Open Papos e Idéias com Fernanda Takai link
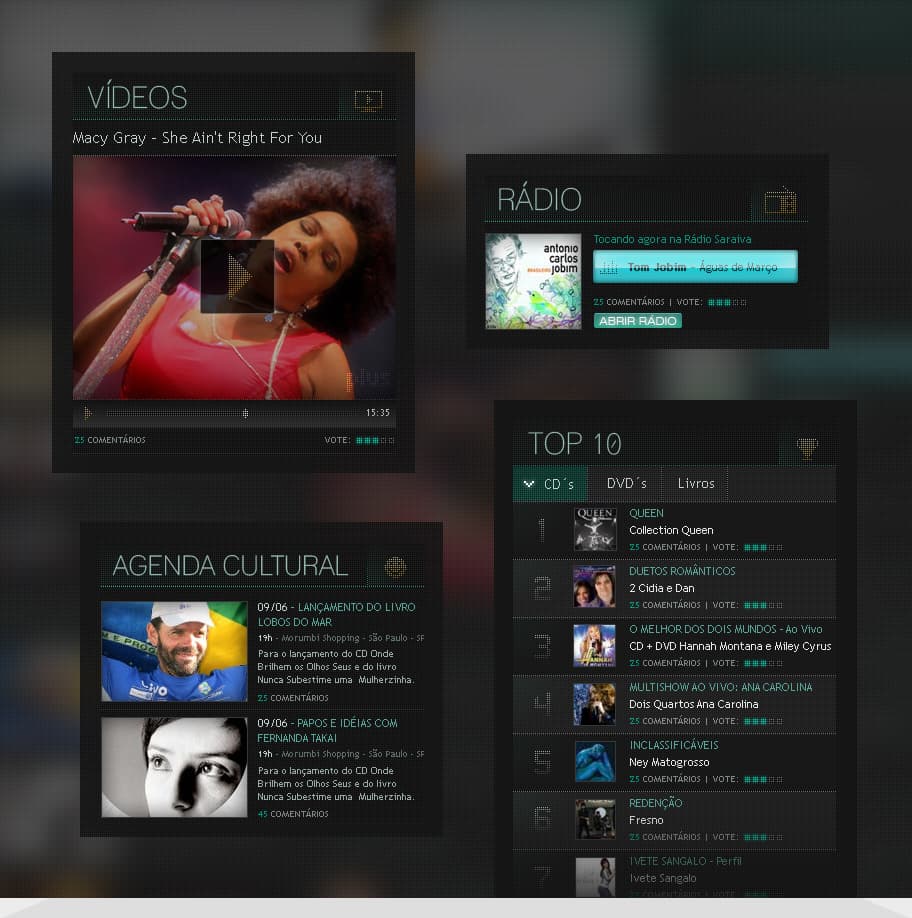The width and height of the screenshot is (912, 918). point(327,731)
